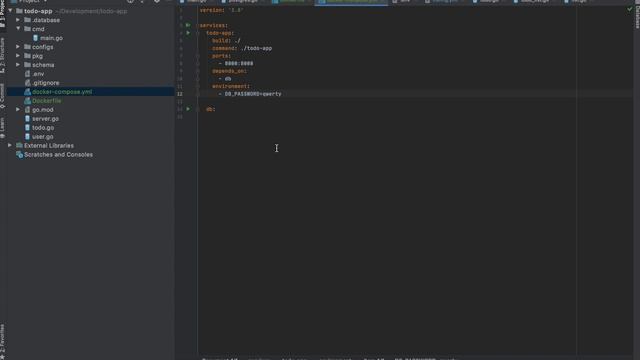Select the schema folder name
Image resolution: width=640 pixels, height=360 pixels.
(x=43, y=65)
